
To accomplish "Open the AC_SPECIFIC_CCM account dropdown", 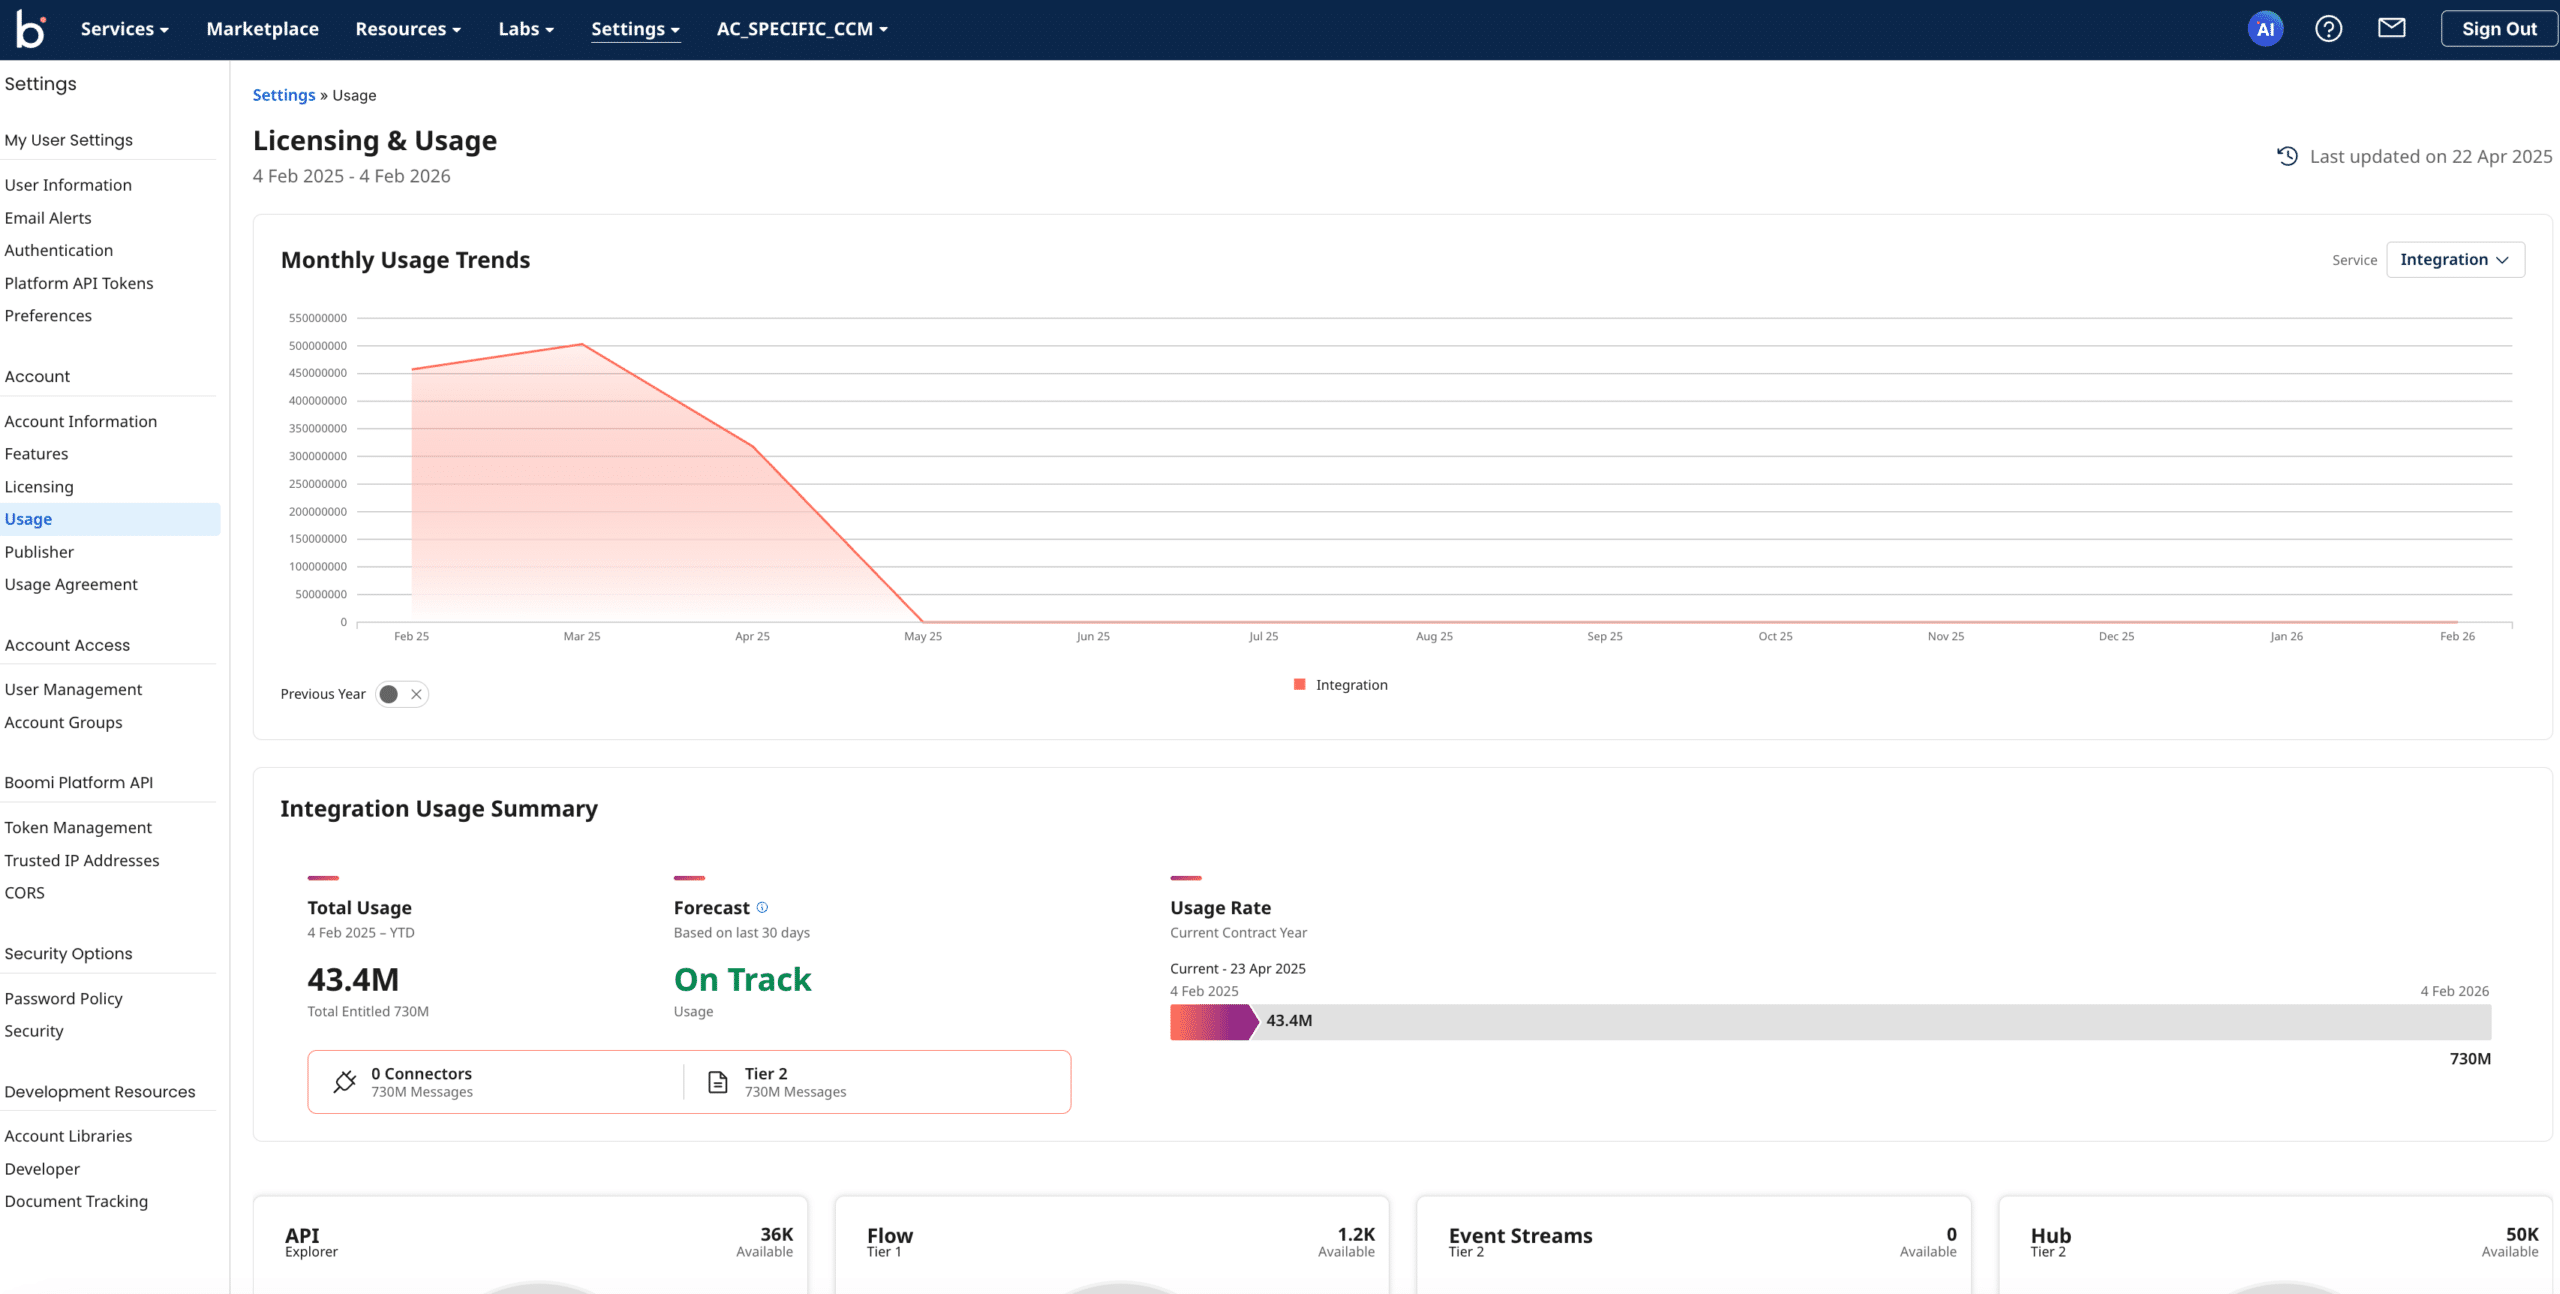I will (802, 29).
